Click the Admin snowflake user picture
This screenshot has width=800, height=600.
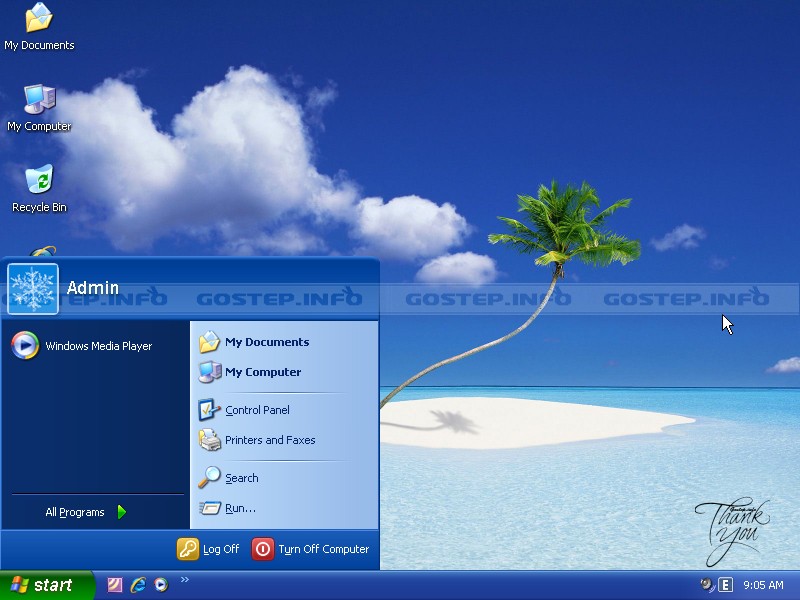coord(33,288)
